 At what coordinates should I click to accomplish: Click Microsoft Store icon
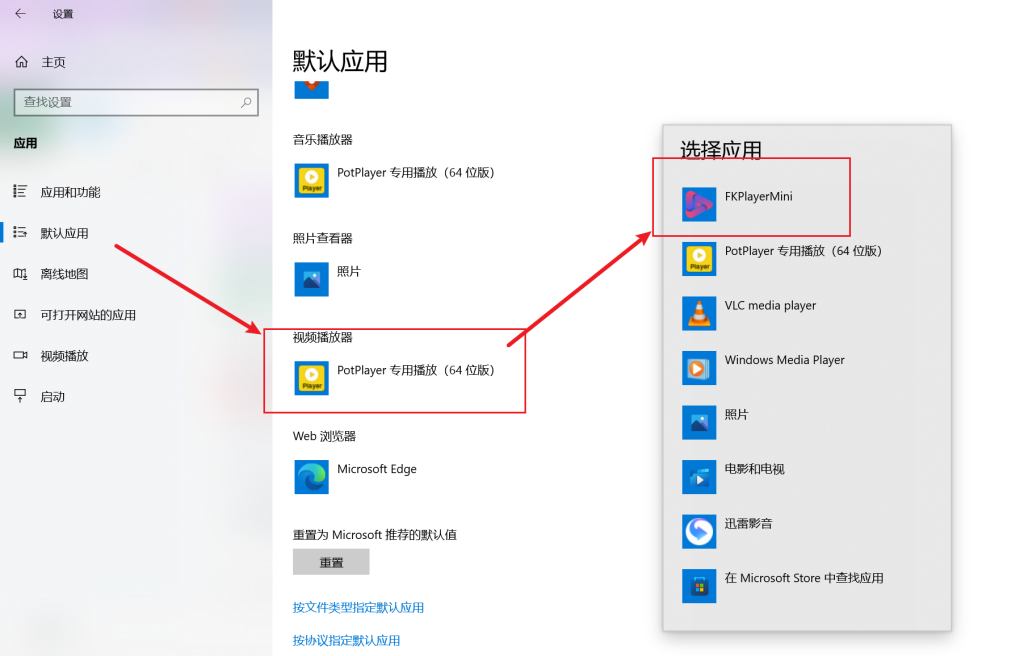click(699, 586)
